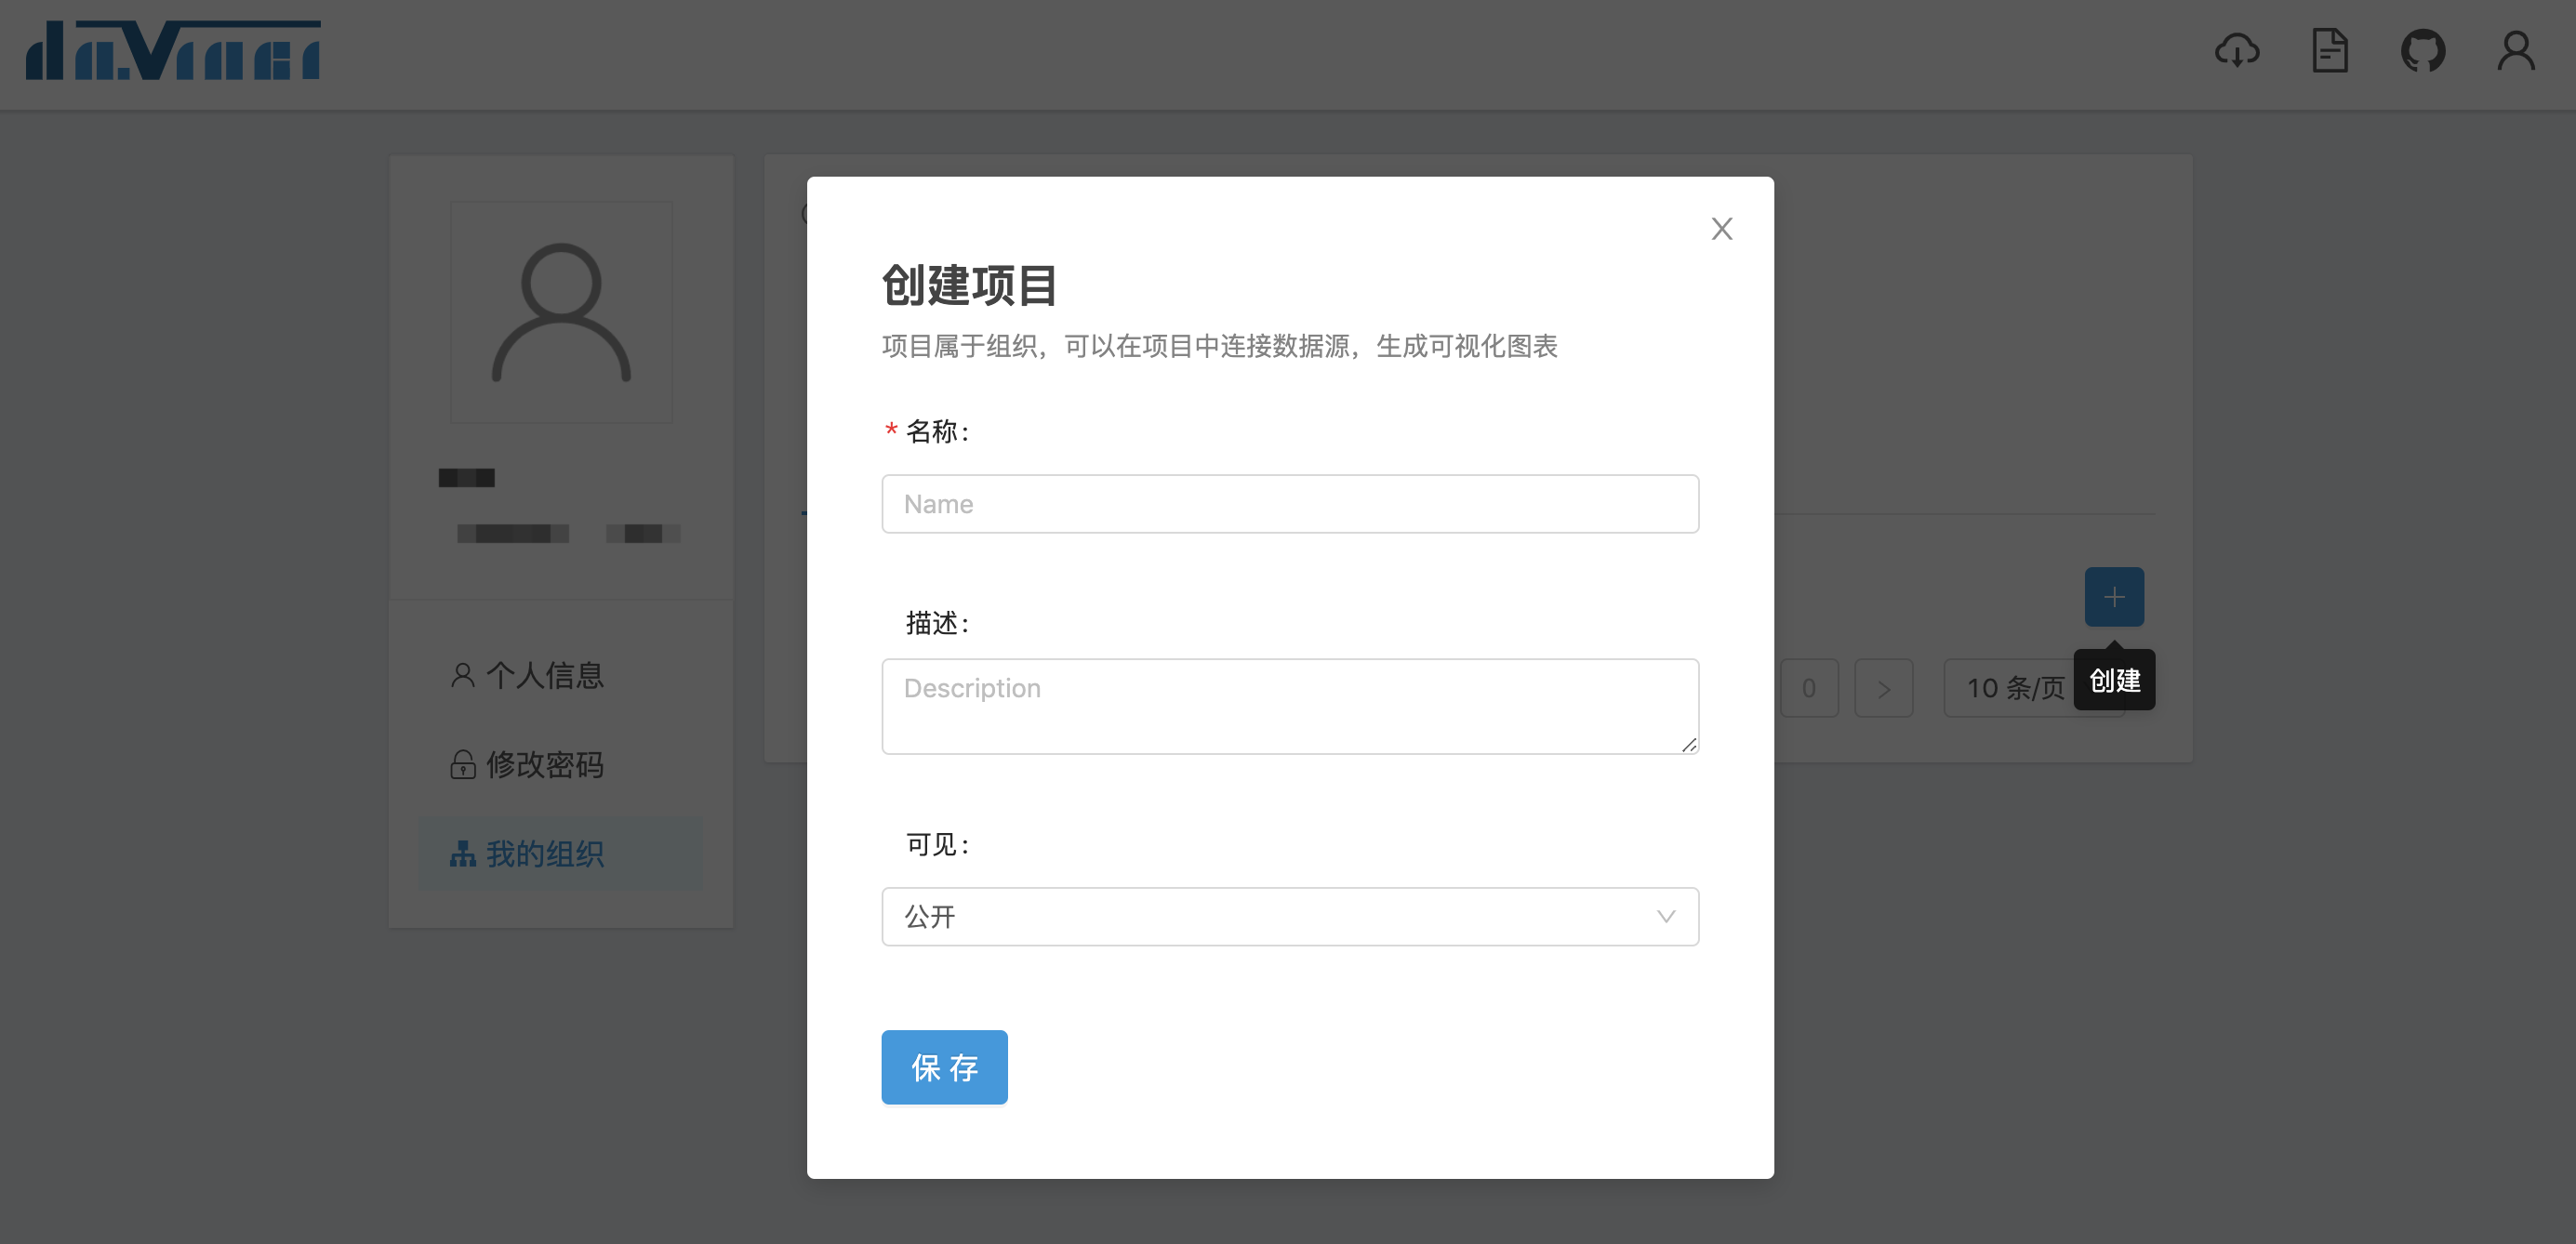Click the page number 0 box

click(x=1808, y=688)
